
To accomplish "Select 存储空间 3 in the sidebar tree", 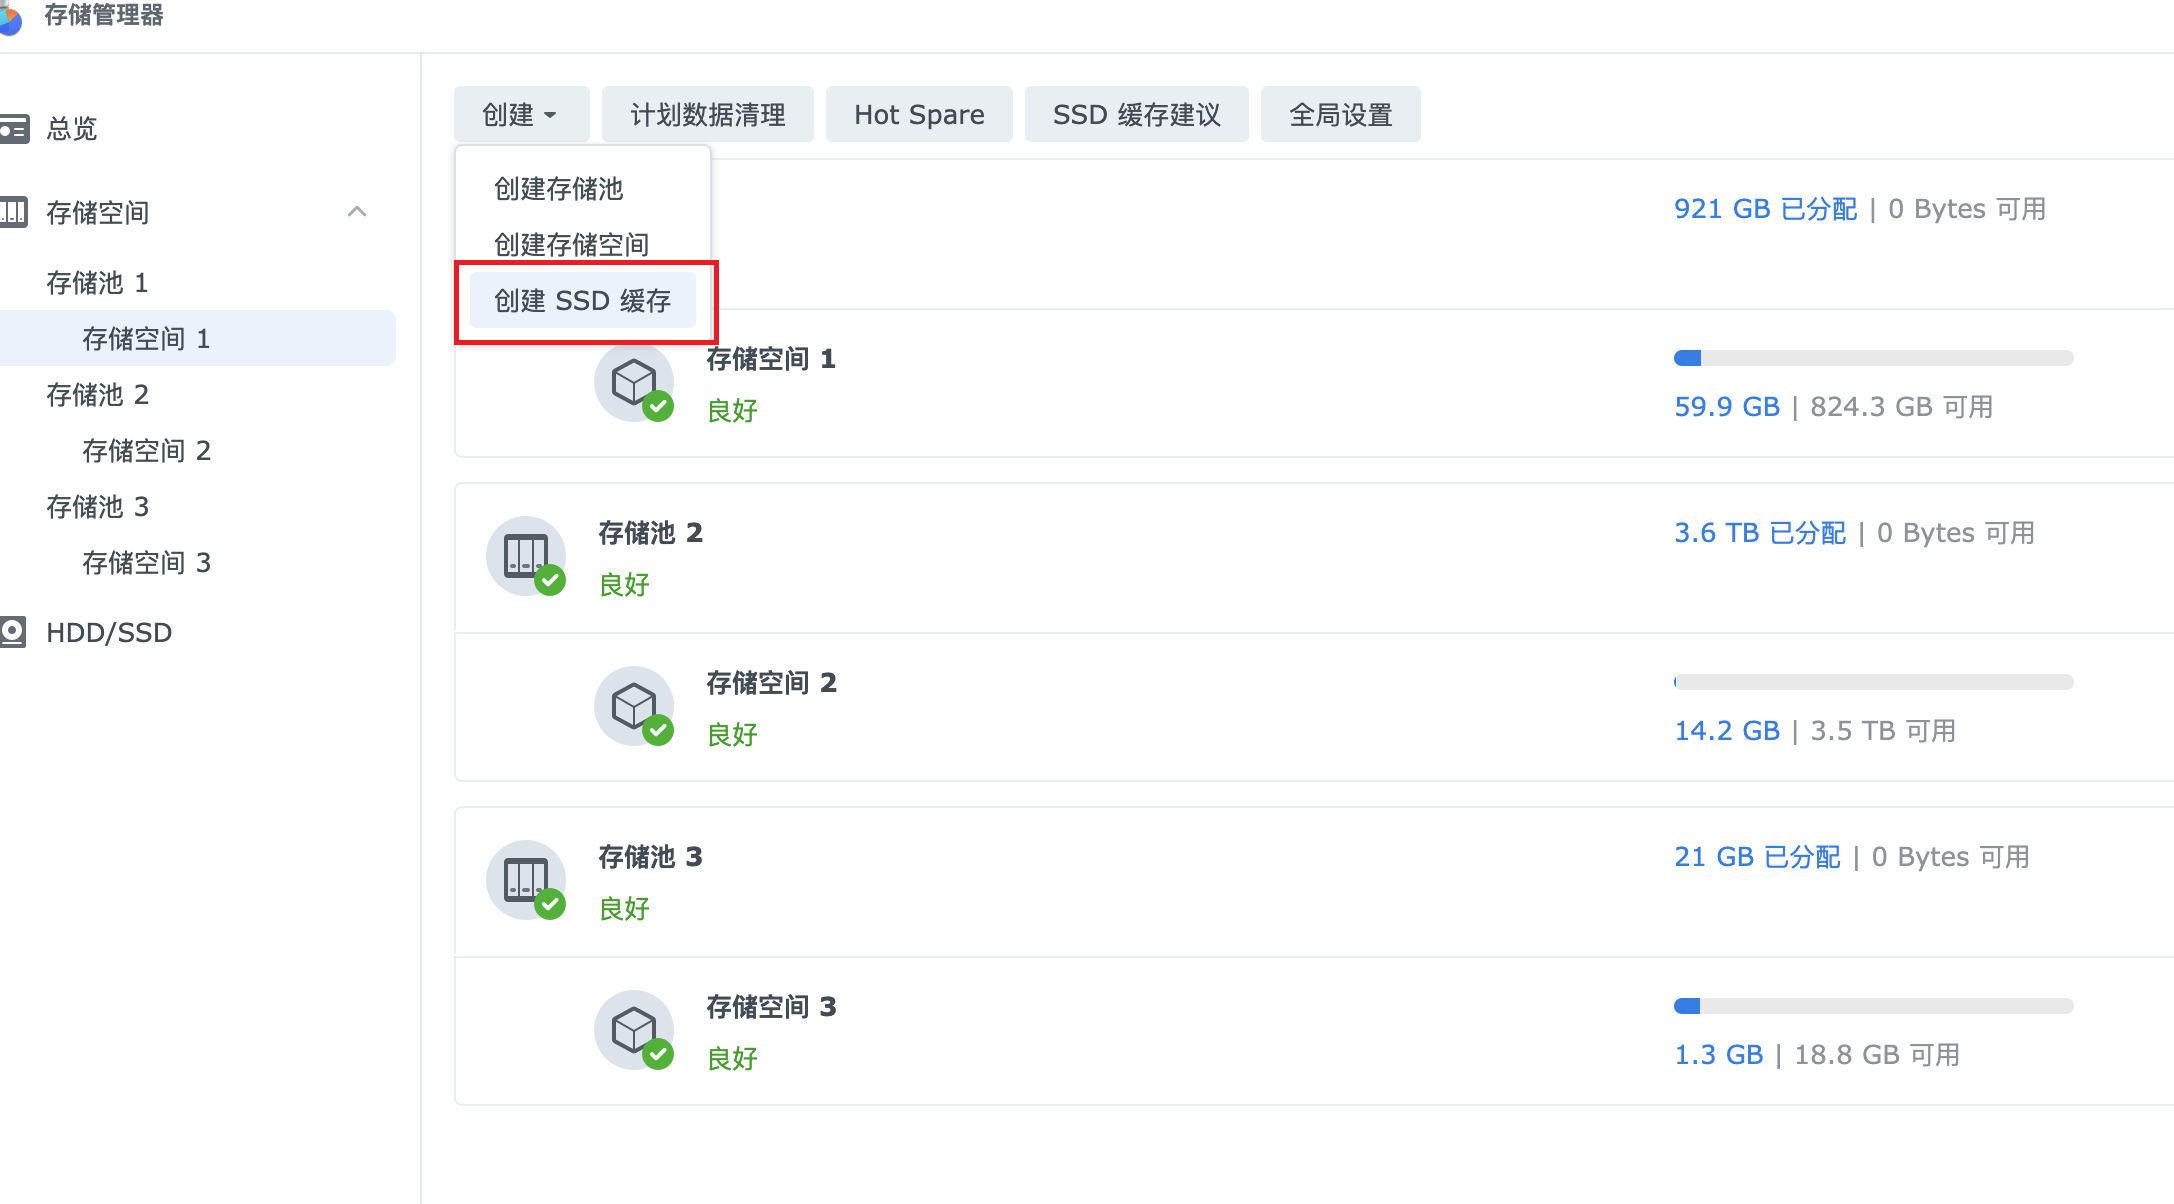I will point(147,563).
